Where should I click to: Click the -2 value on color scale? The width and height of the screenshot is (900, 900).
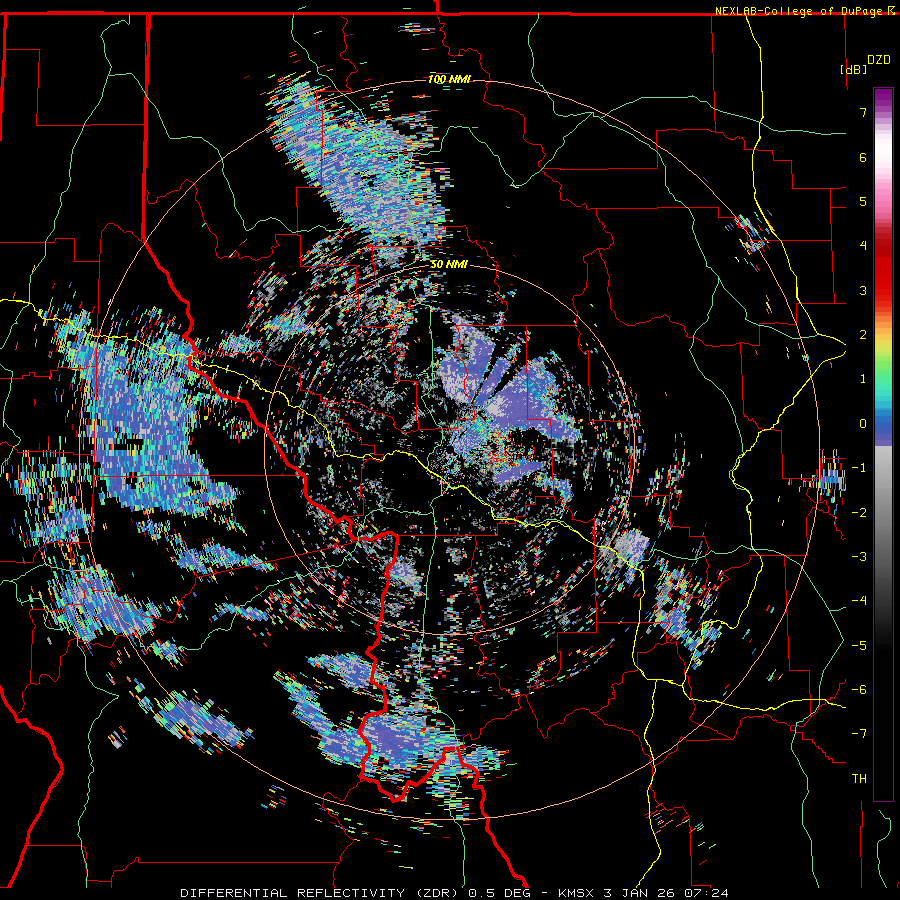point(859,513)
